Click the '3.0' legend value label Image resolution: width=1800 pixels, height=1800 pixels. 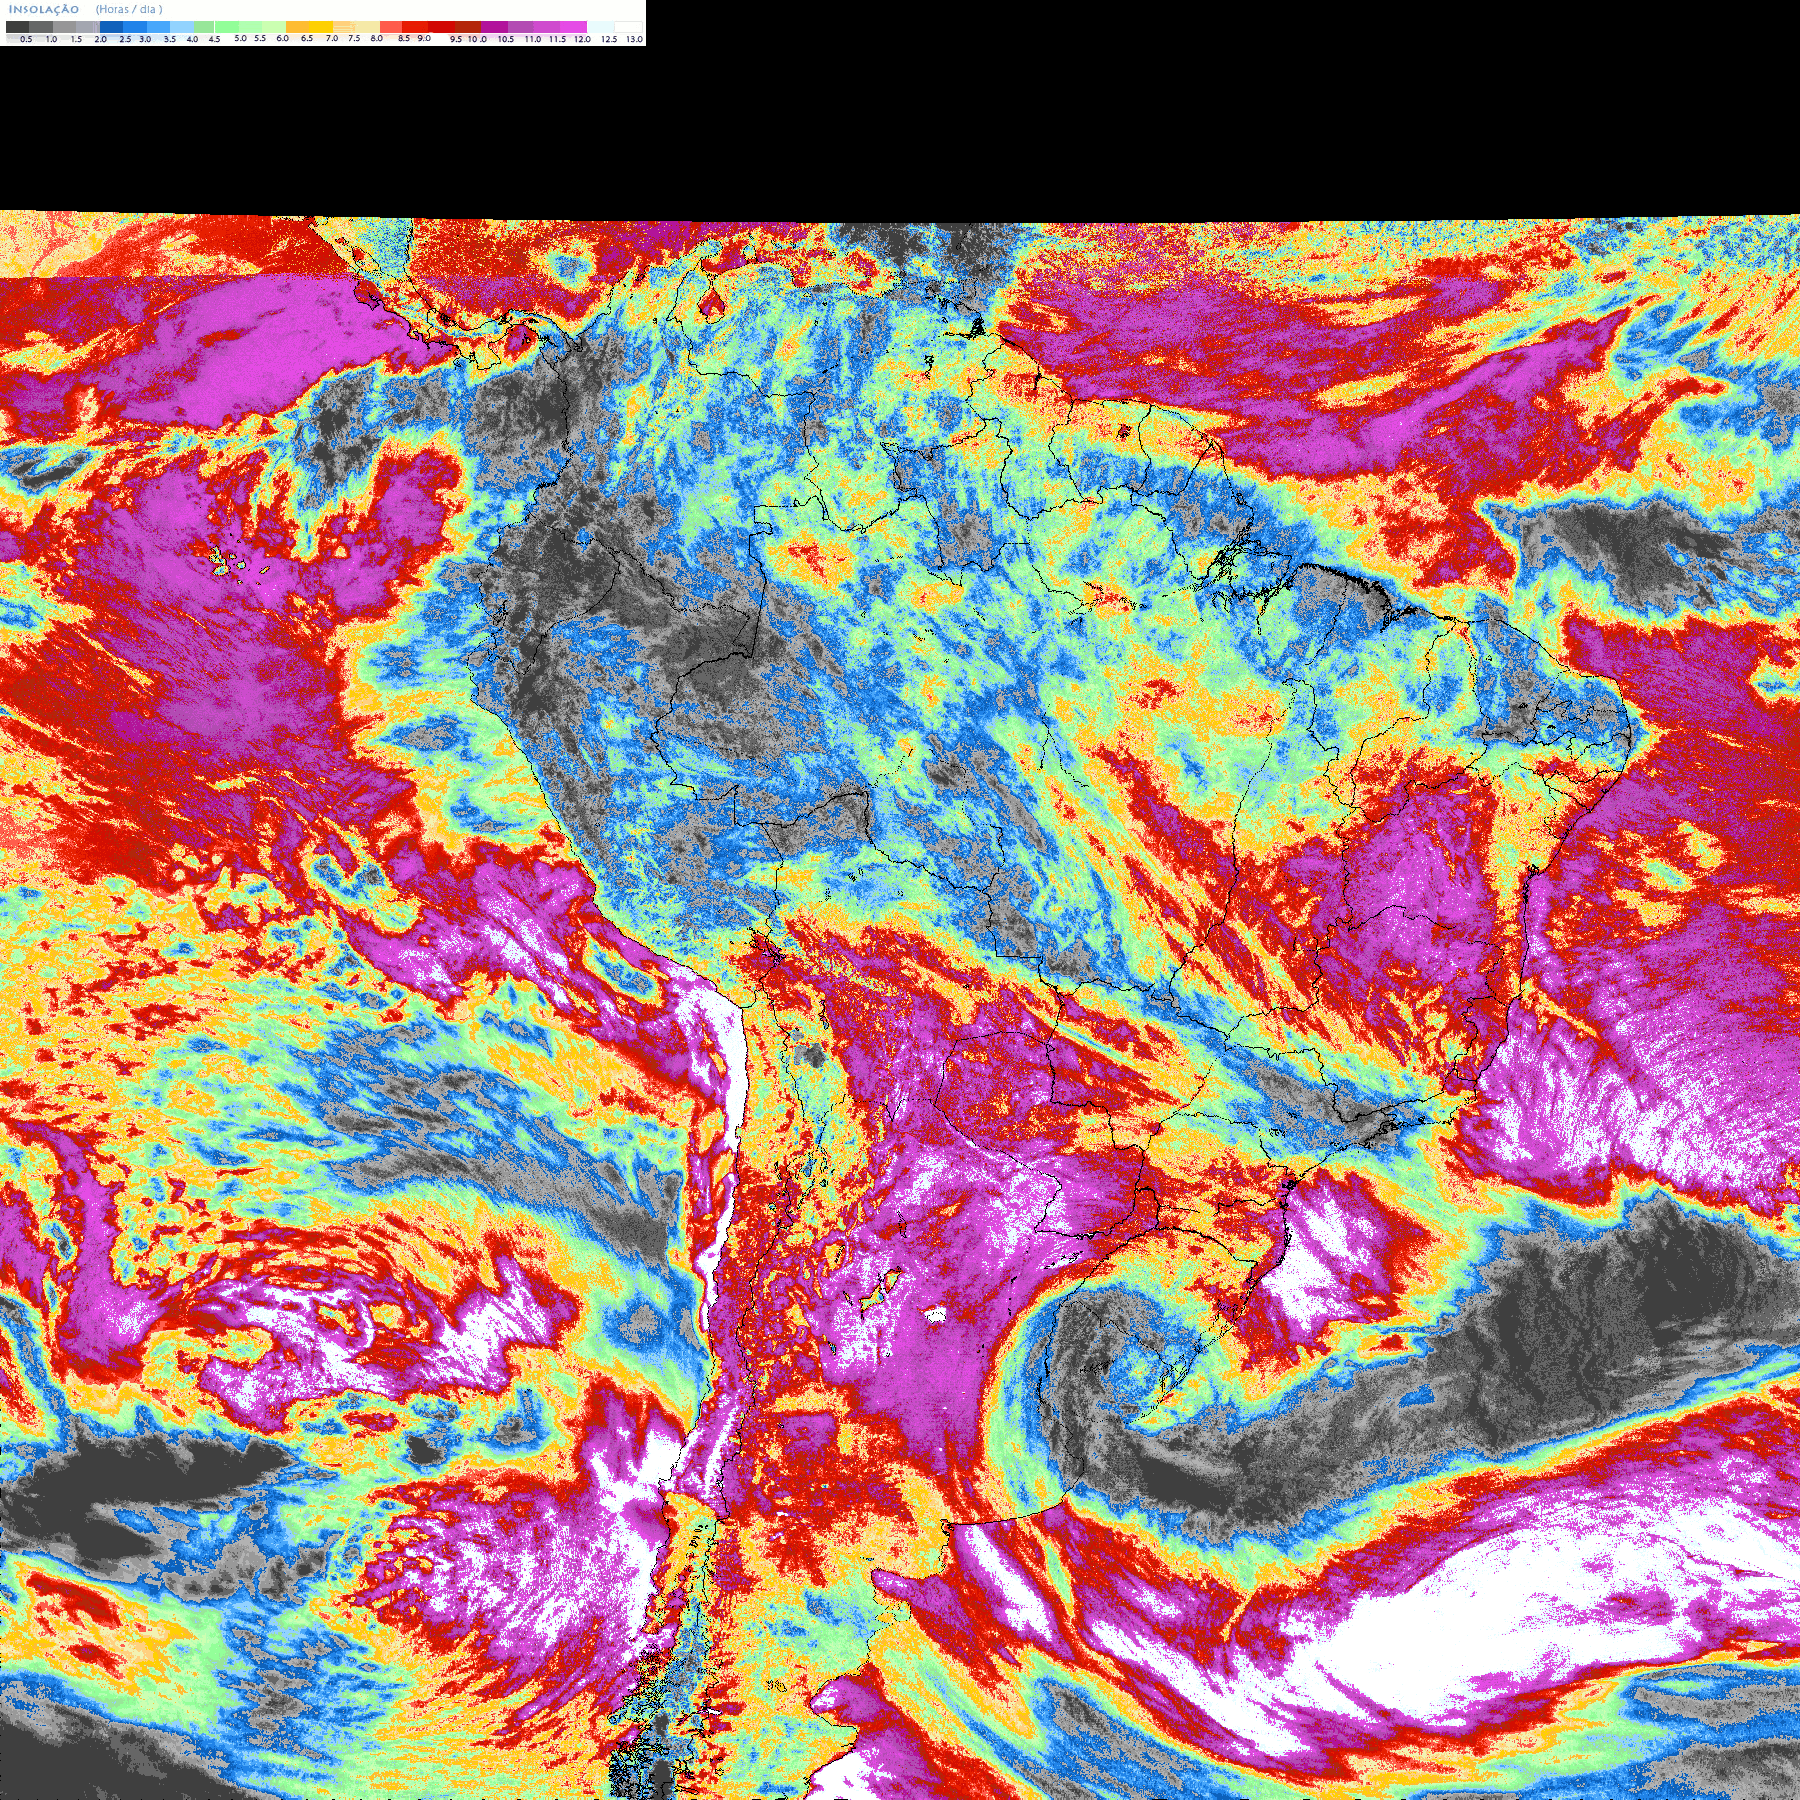(x=145, y=39)
